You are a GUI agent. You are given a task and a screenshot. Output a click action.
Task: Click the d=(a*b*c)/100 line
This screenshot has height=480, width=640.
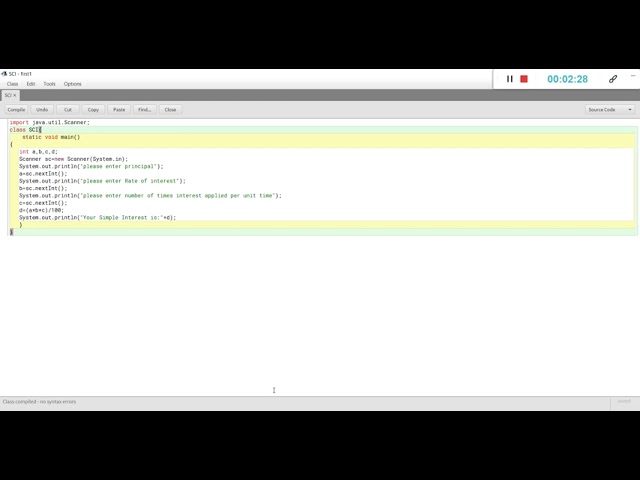pyautogui.click(x=41, y=211)
